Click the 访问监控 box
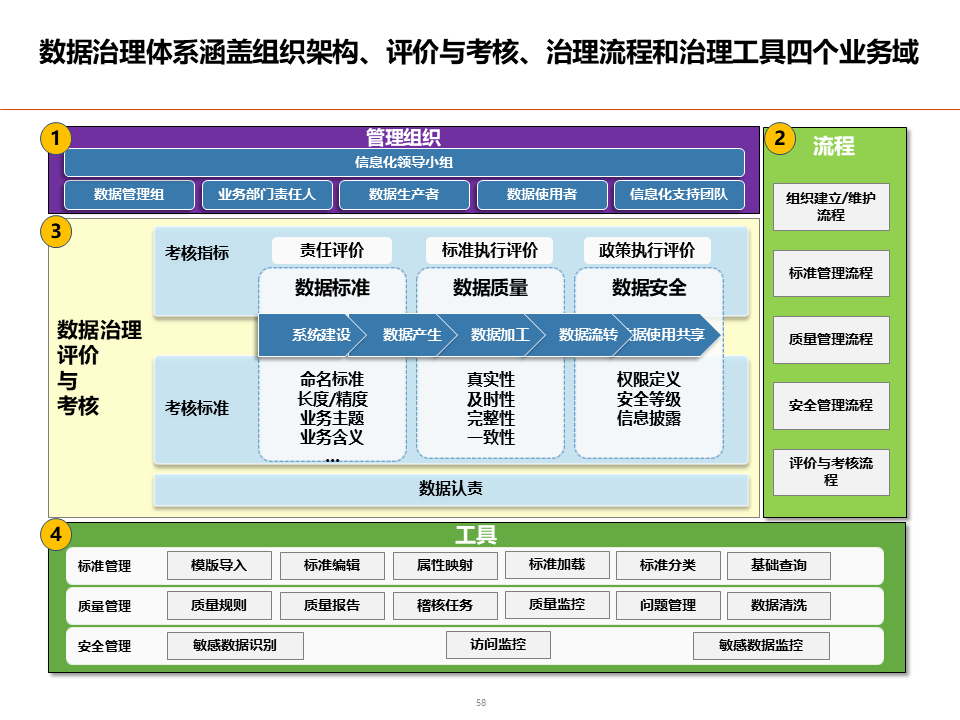This screenshot has width=960, height=720. [498, 645]
